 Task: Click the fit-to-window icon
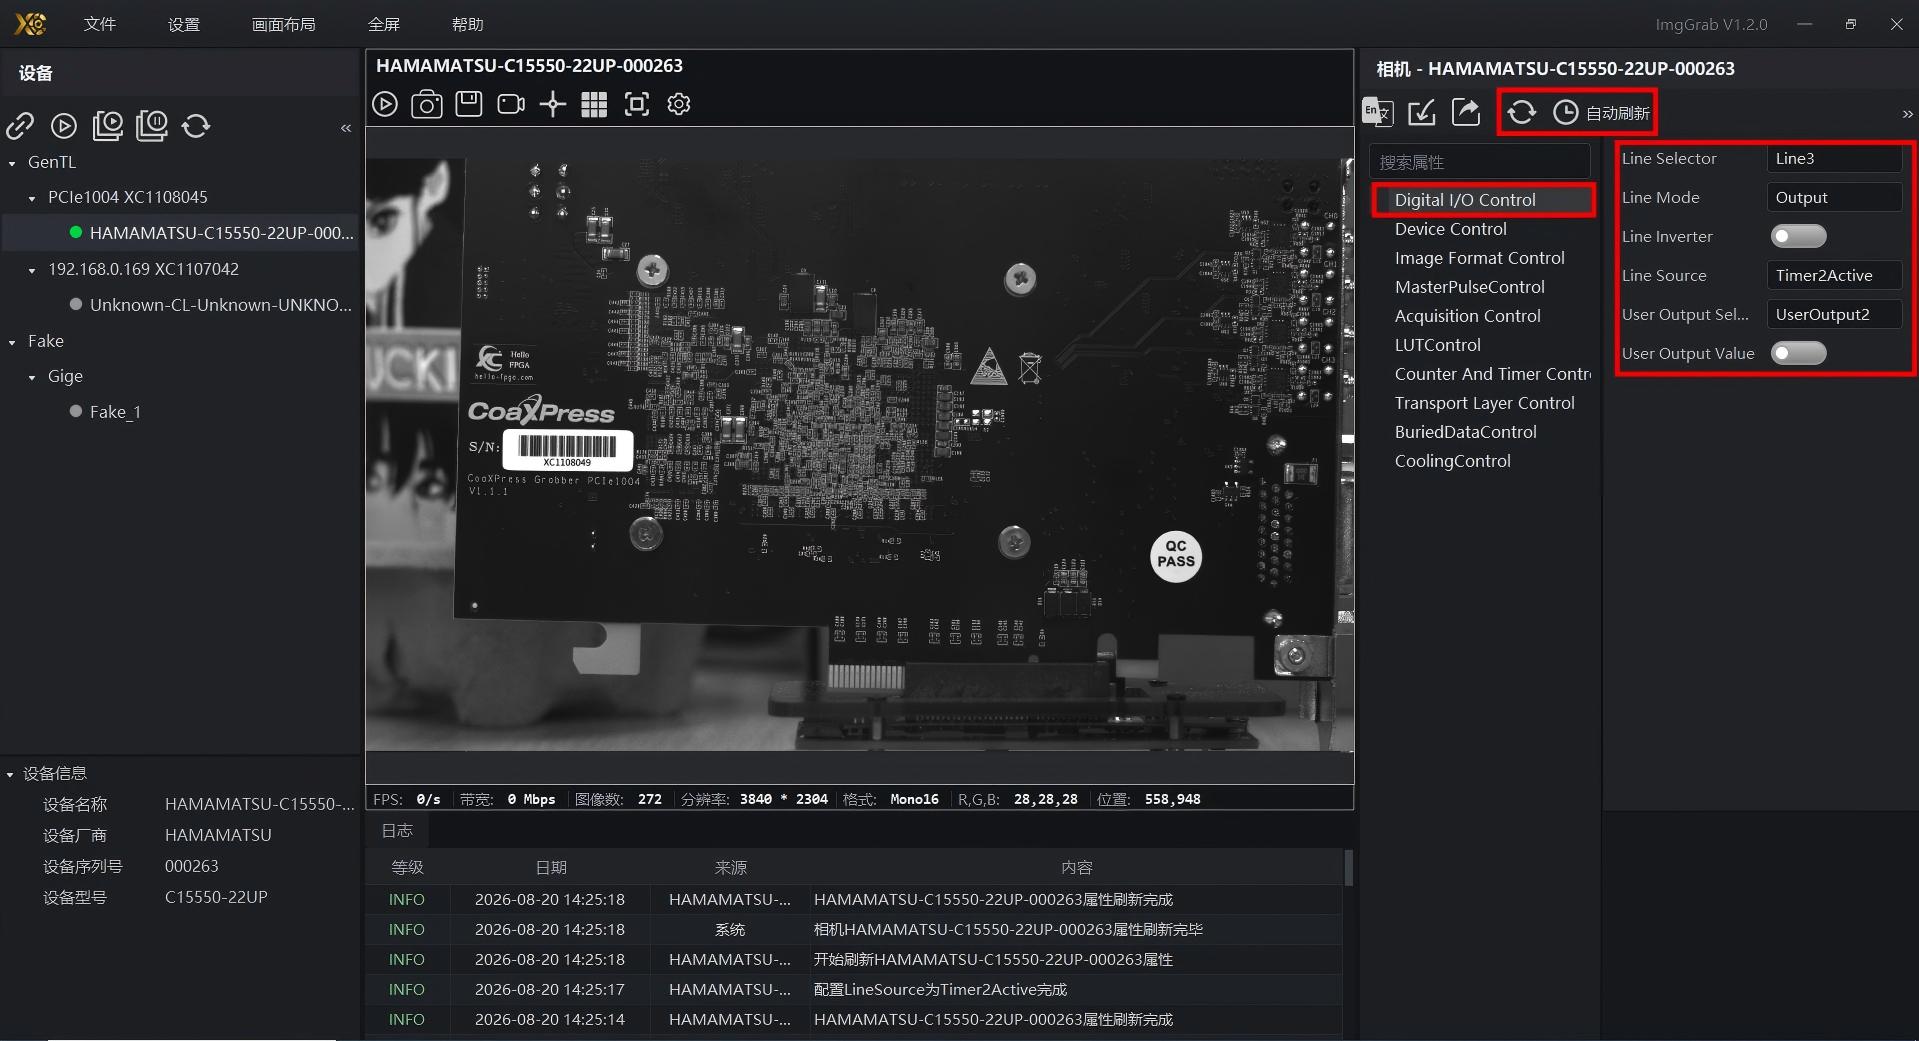[x=637, y=104]
